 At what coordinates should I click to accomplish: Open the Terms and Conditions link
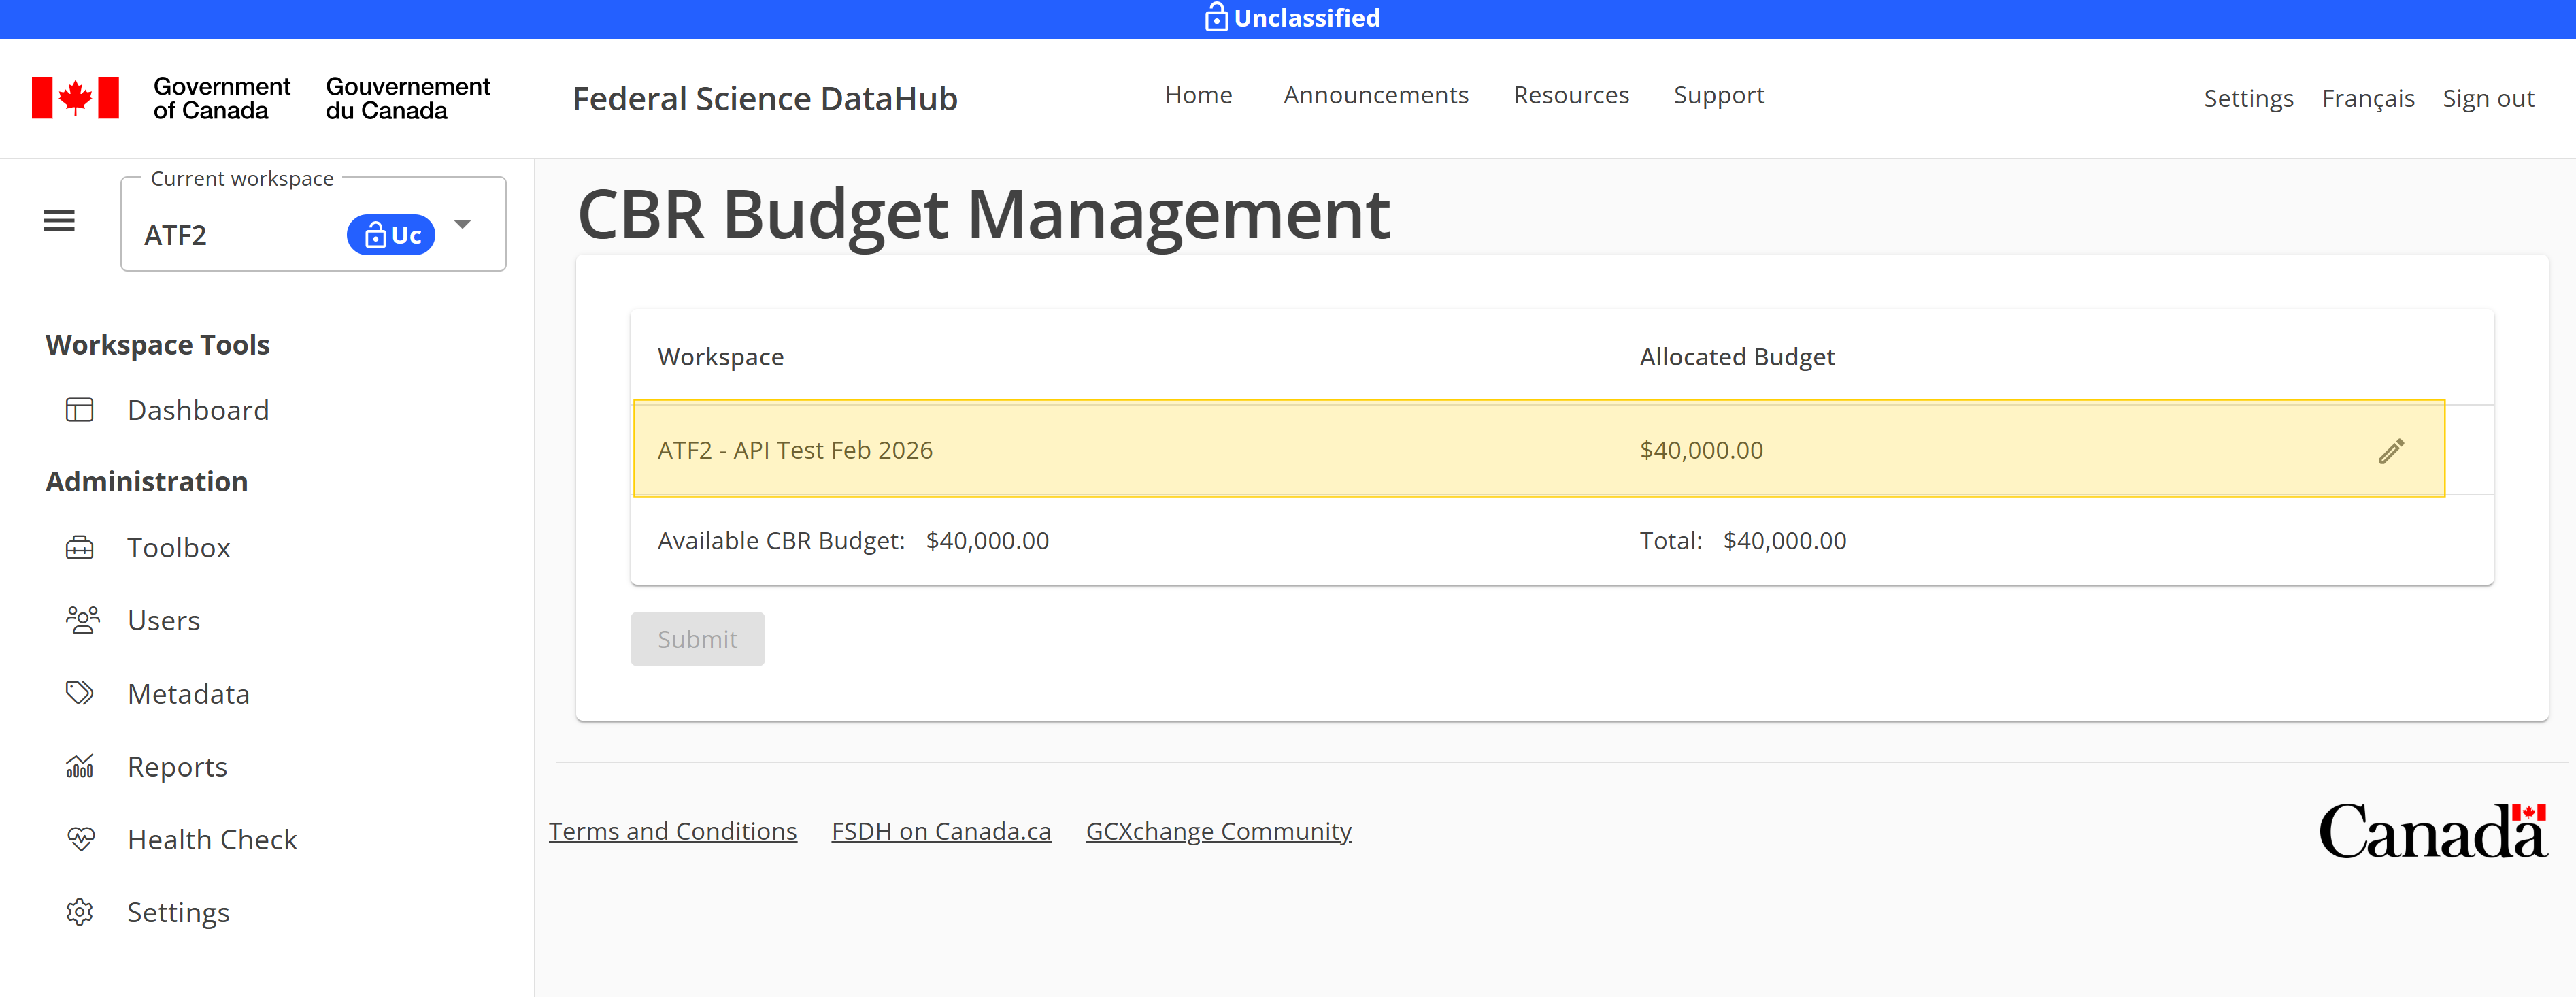tap(672, 830)
